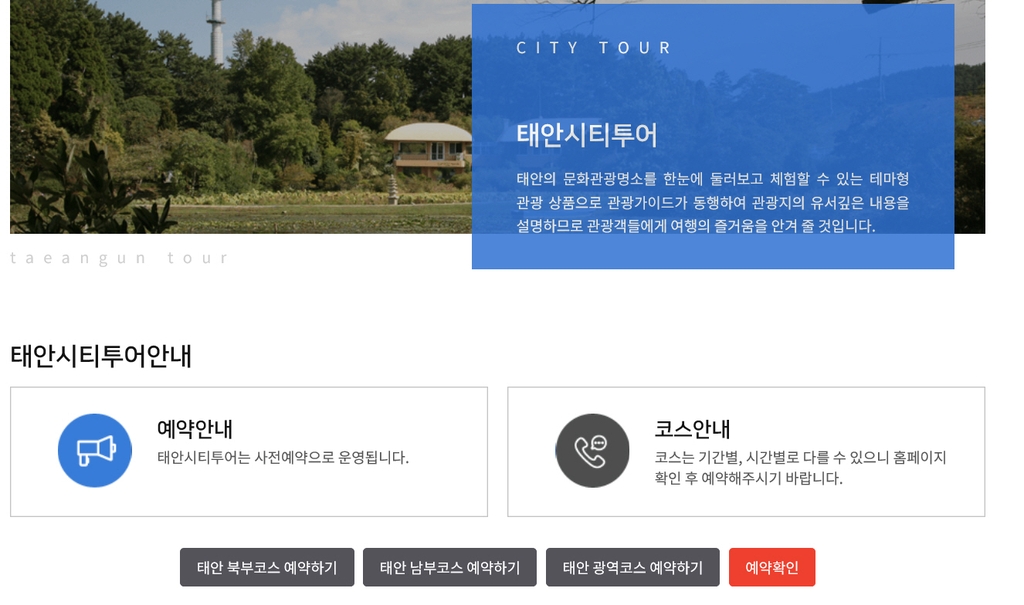Screen dimensions: 1024x605
Task: Click the CITY TOUR label
Action: click(594, 48)
